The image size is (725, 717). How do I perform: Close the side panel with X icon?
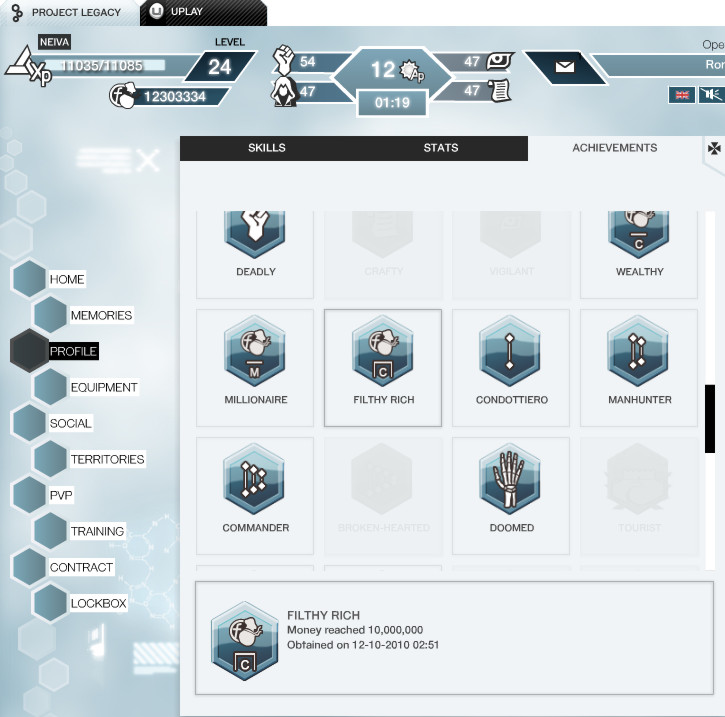point(148,160)
